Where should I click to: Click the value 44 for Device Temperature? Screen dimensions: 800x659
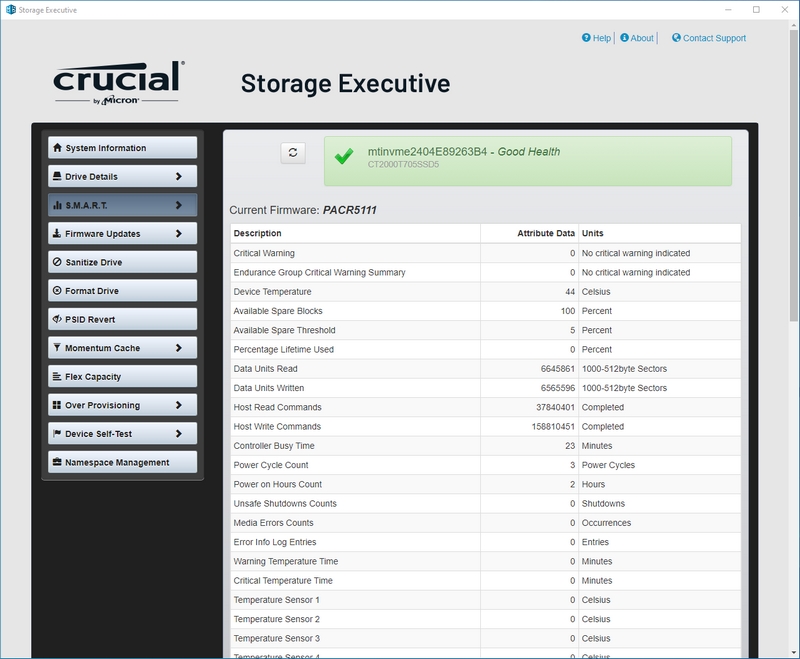coord(570,292)
